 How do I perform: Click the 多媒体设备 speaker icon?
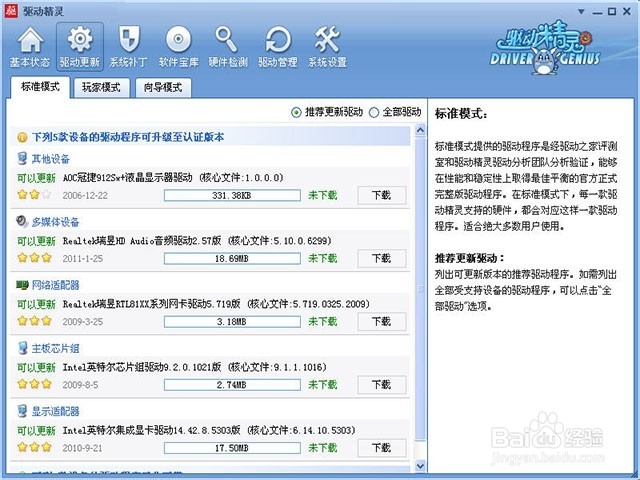click(22, 222)
